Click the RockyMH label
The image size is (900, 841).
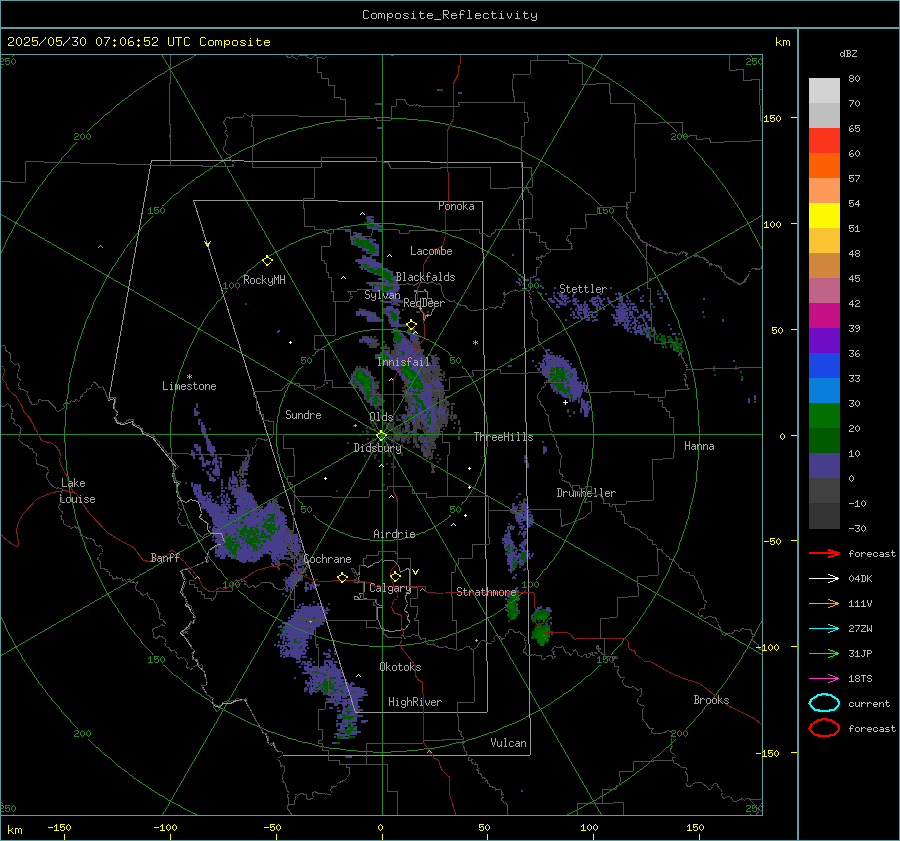tap(264, 280)
